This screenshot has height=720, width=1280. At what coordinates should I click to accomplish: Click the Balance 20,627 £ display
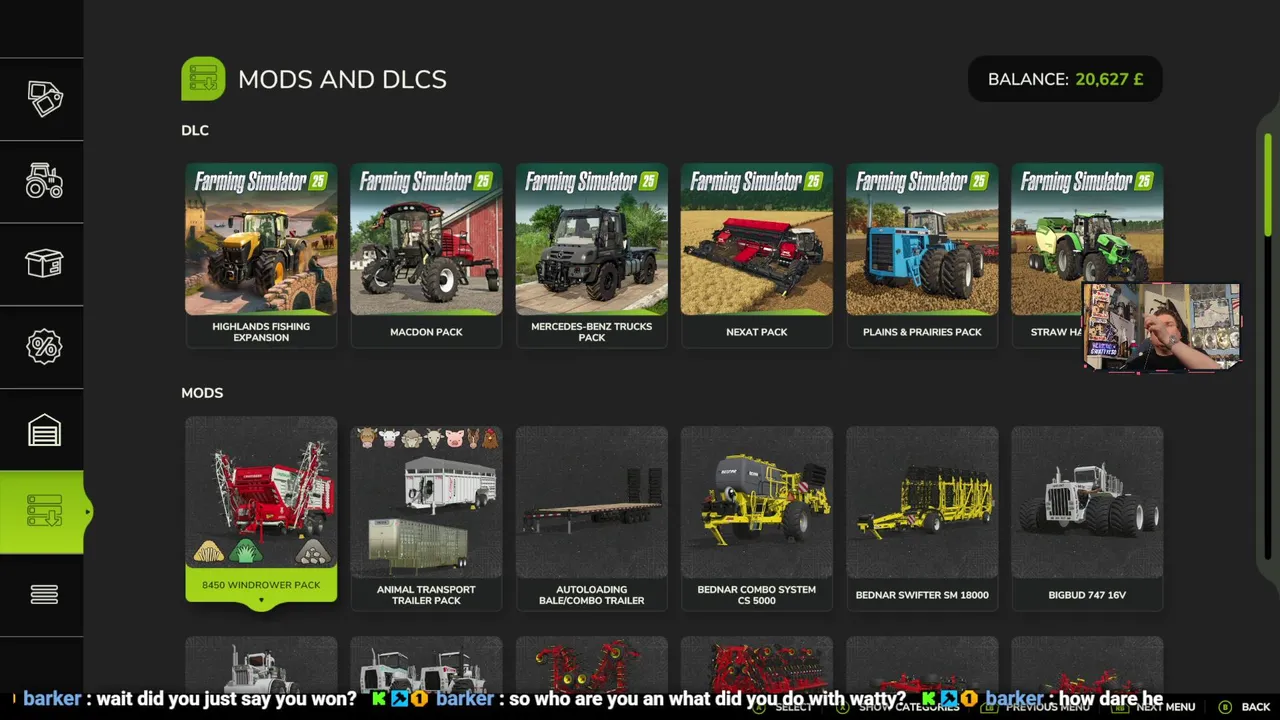[x=1065, y=79]
